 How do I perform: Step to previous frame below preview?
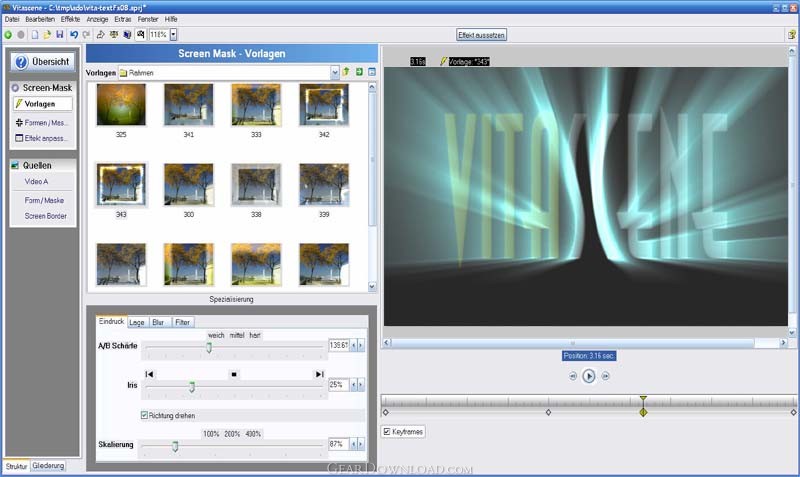(572, 376)
